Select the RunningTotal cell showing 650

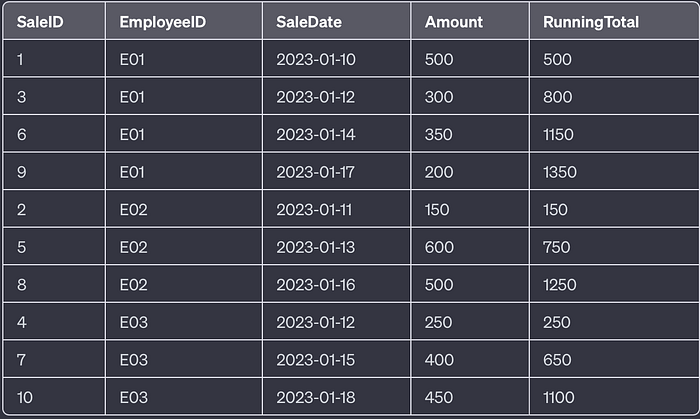tap(614, 359)
